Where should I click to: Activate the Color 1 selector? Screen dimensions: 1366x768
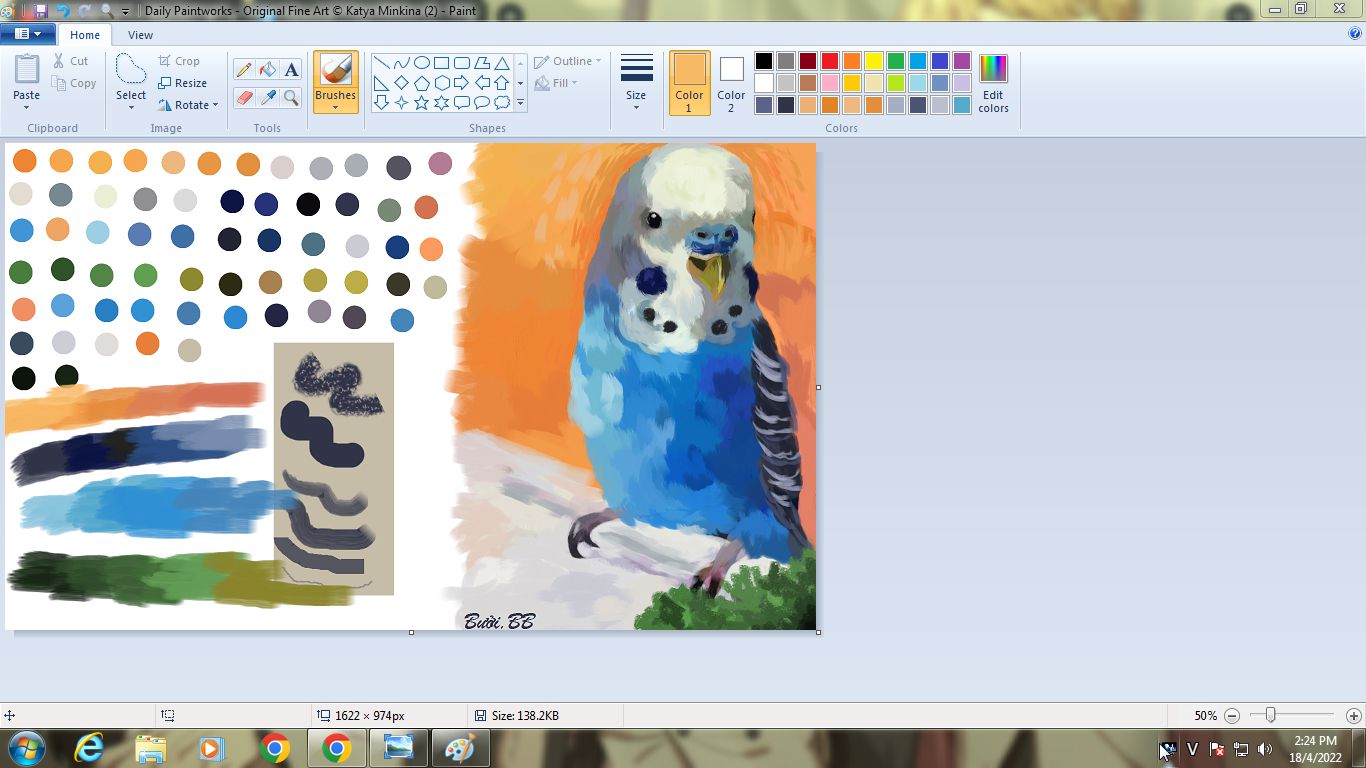coord(689,82)
